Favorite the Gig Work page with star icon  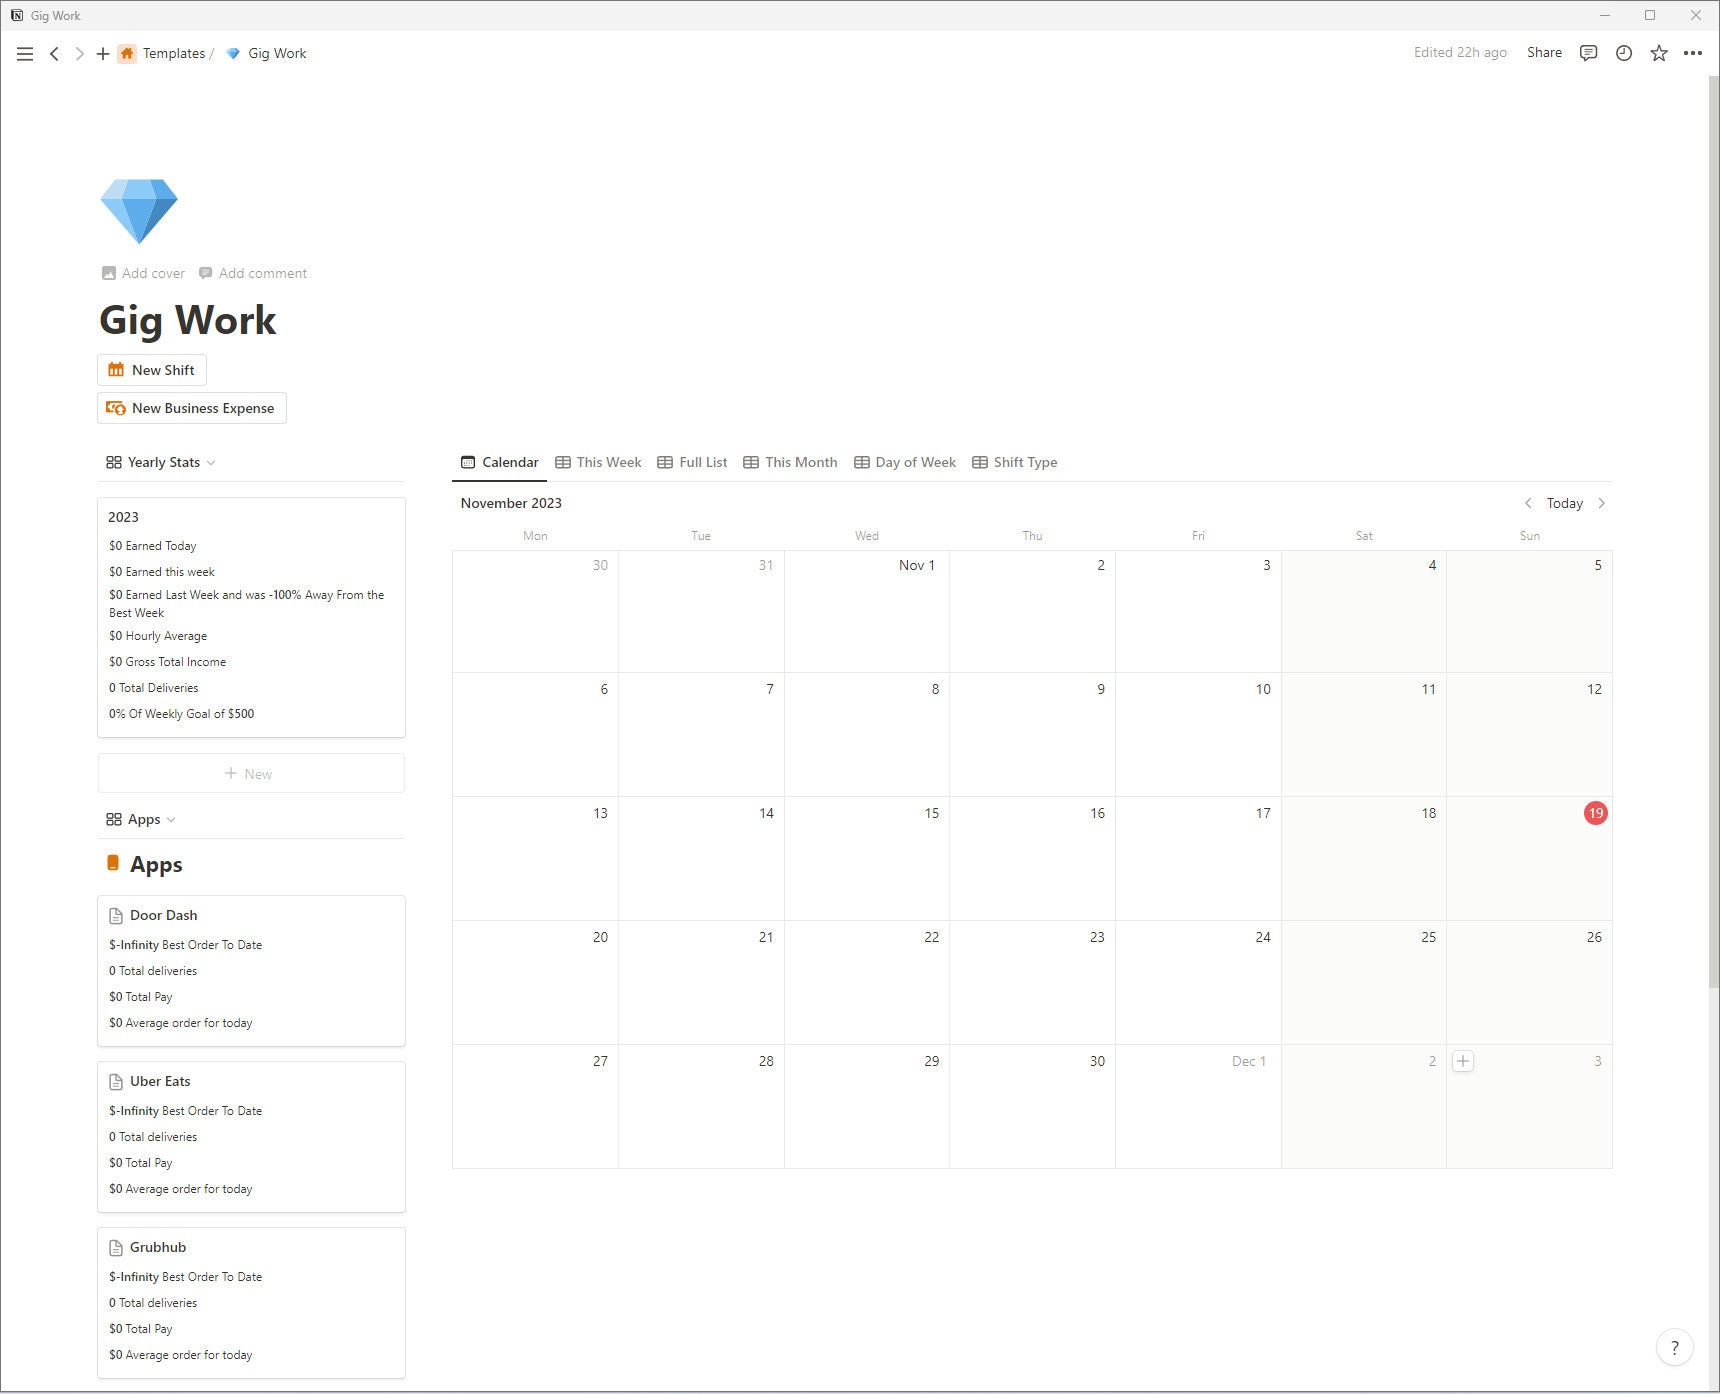(1659, 53)
